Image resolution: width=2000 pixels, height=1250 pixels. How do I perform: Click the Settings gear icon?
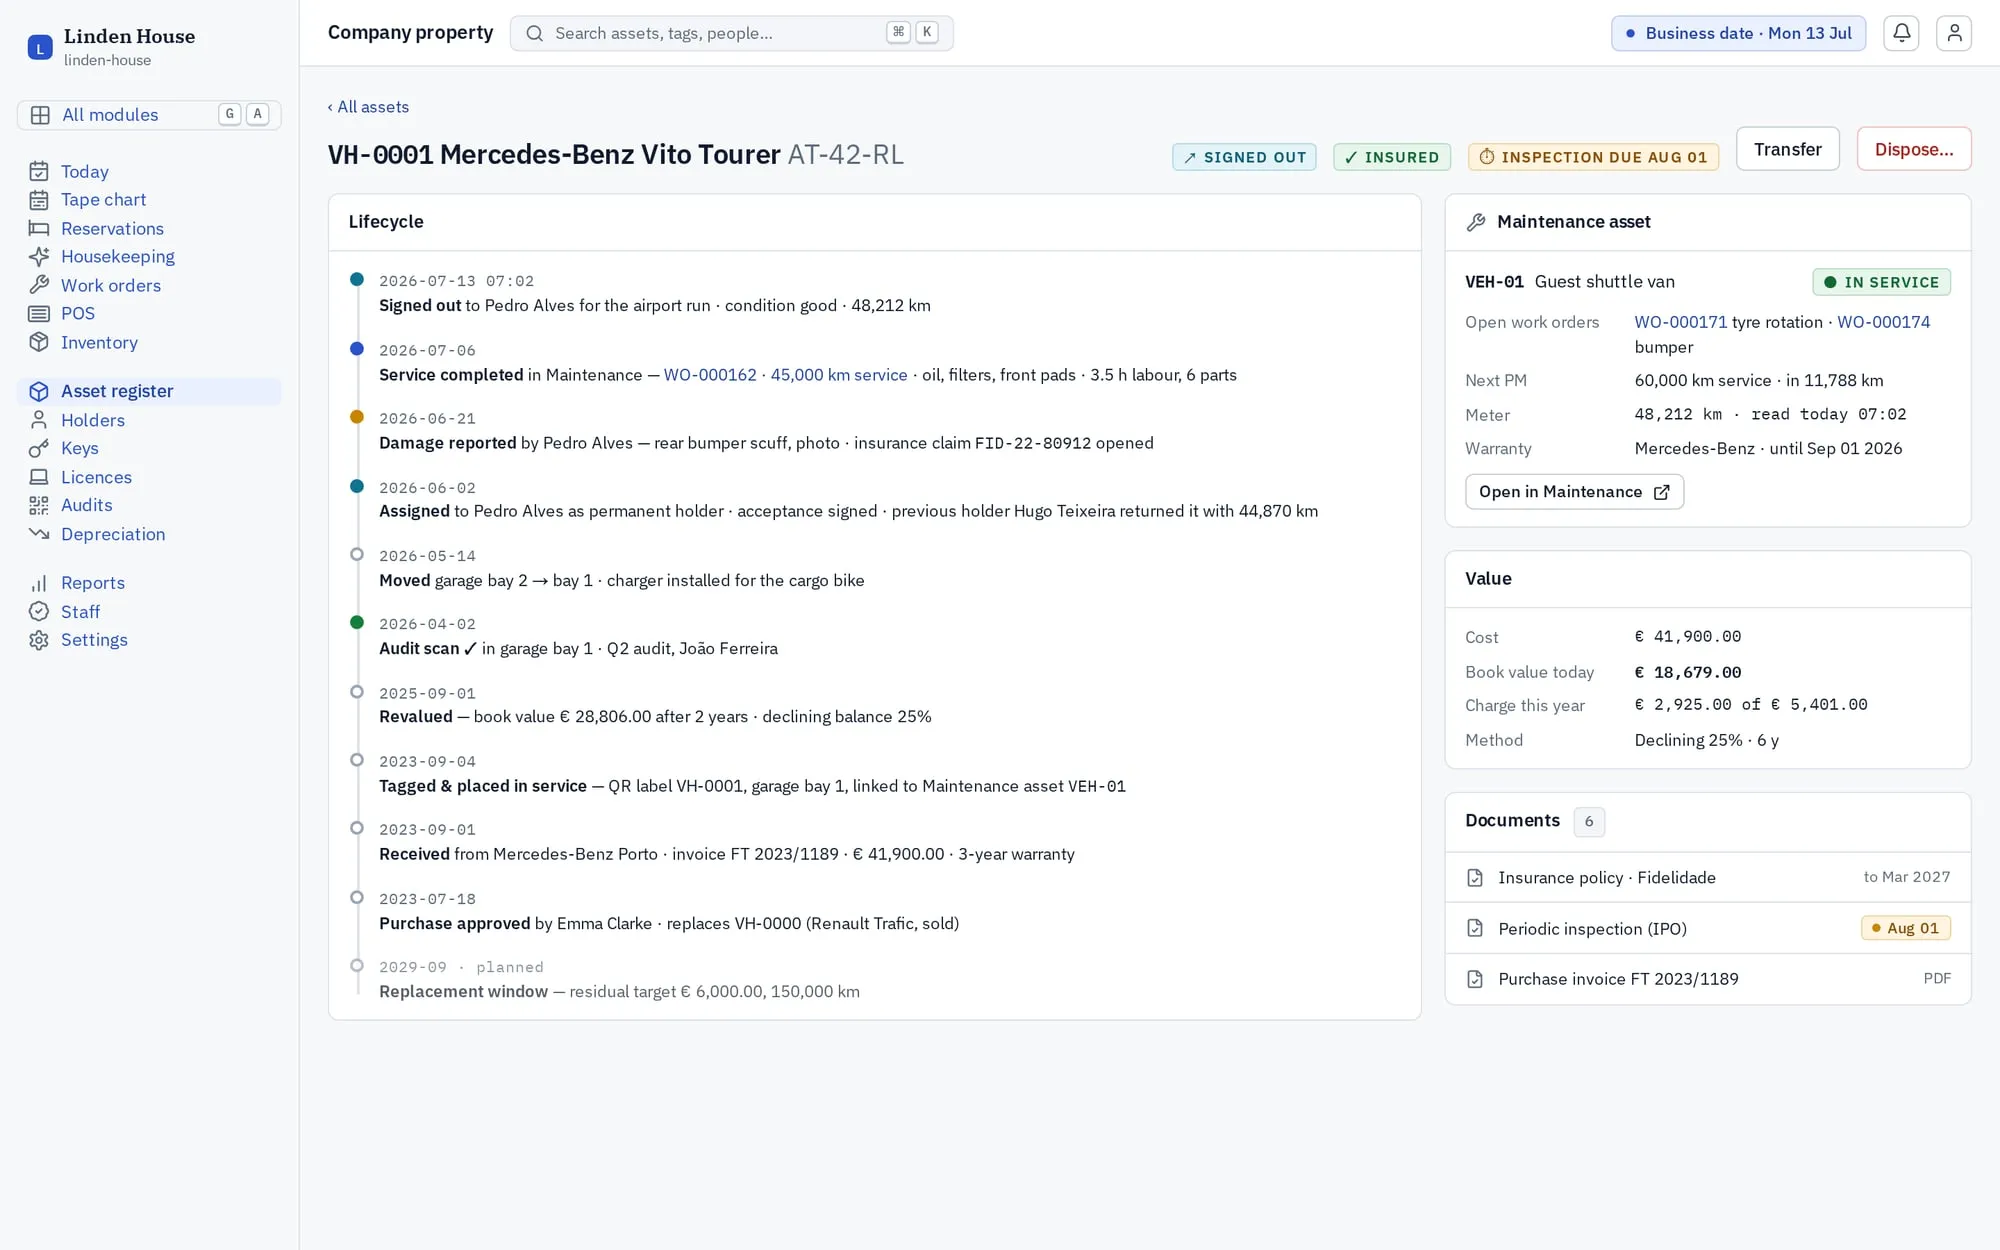coord(39,640)
